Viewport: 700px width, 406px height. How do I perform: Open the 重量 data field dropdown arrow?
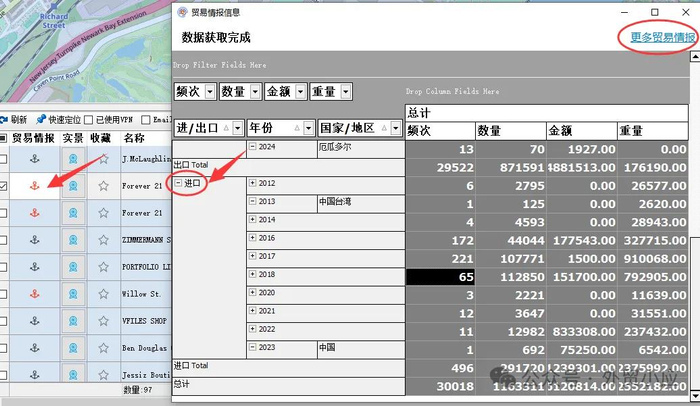coord(346,92)
